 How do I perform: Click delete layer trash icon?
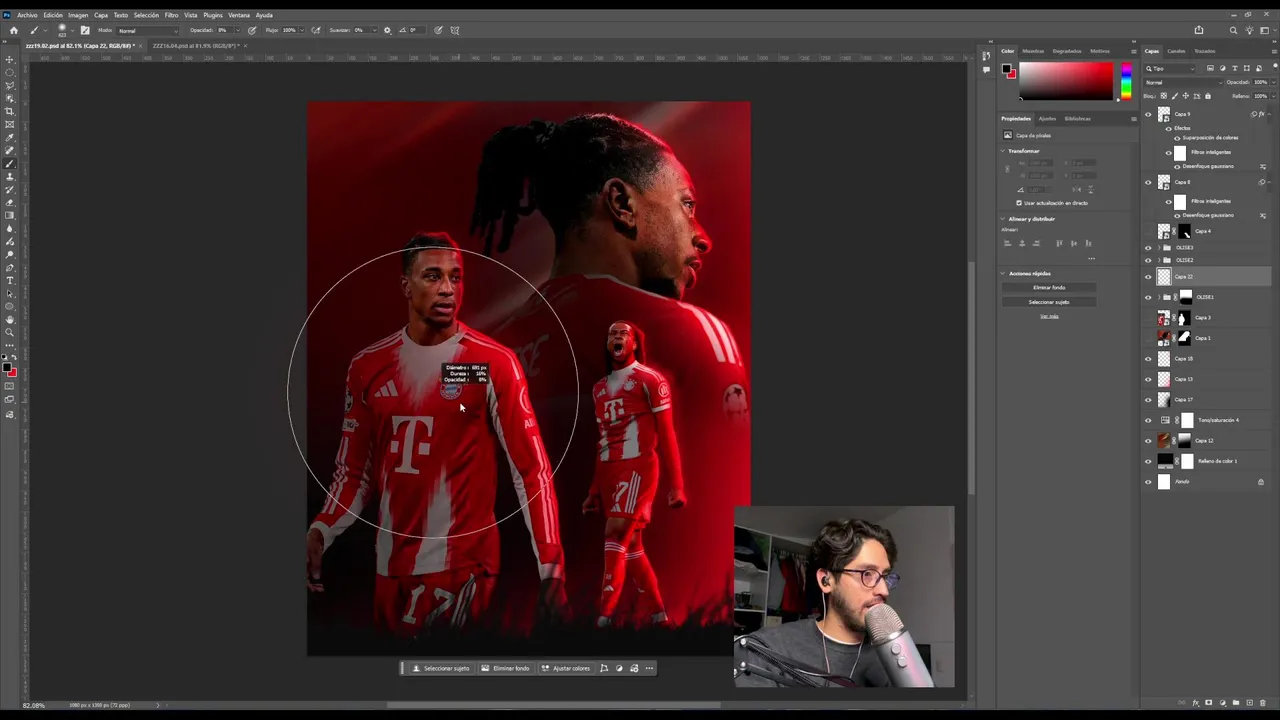[1262, 703]
